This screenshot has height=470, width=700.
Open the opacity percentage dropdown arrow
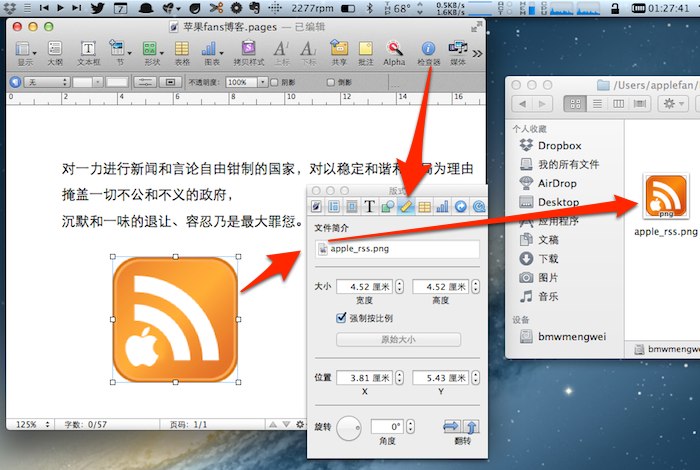tap(263, 82)
